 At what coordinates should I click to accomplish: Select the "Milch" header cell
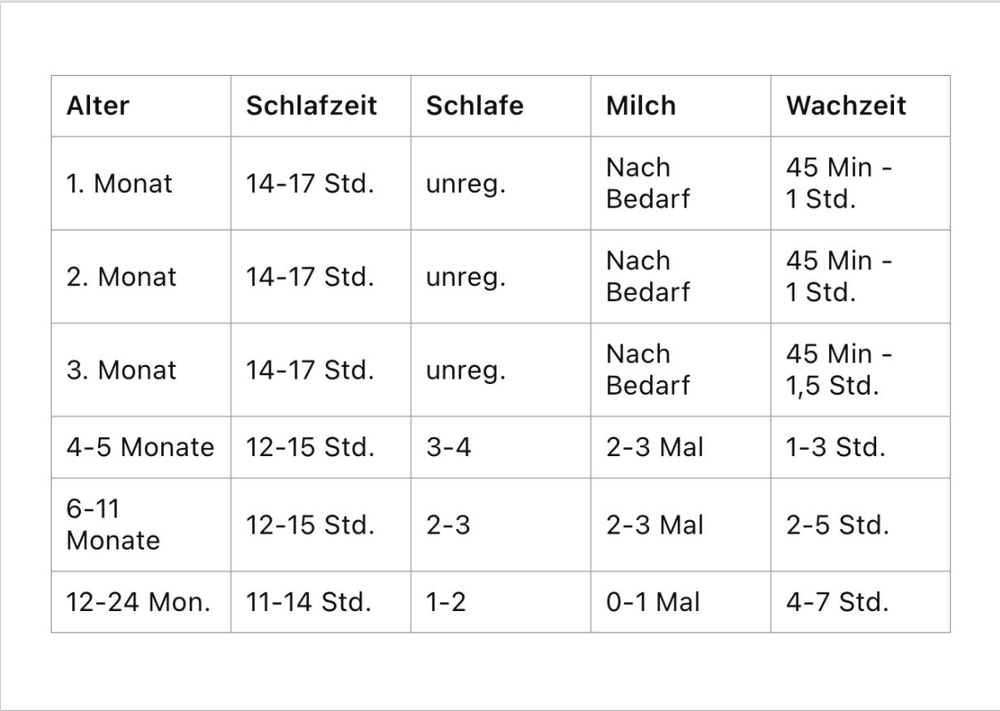click(641, 106)
